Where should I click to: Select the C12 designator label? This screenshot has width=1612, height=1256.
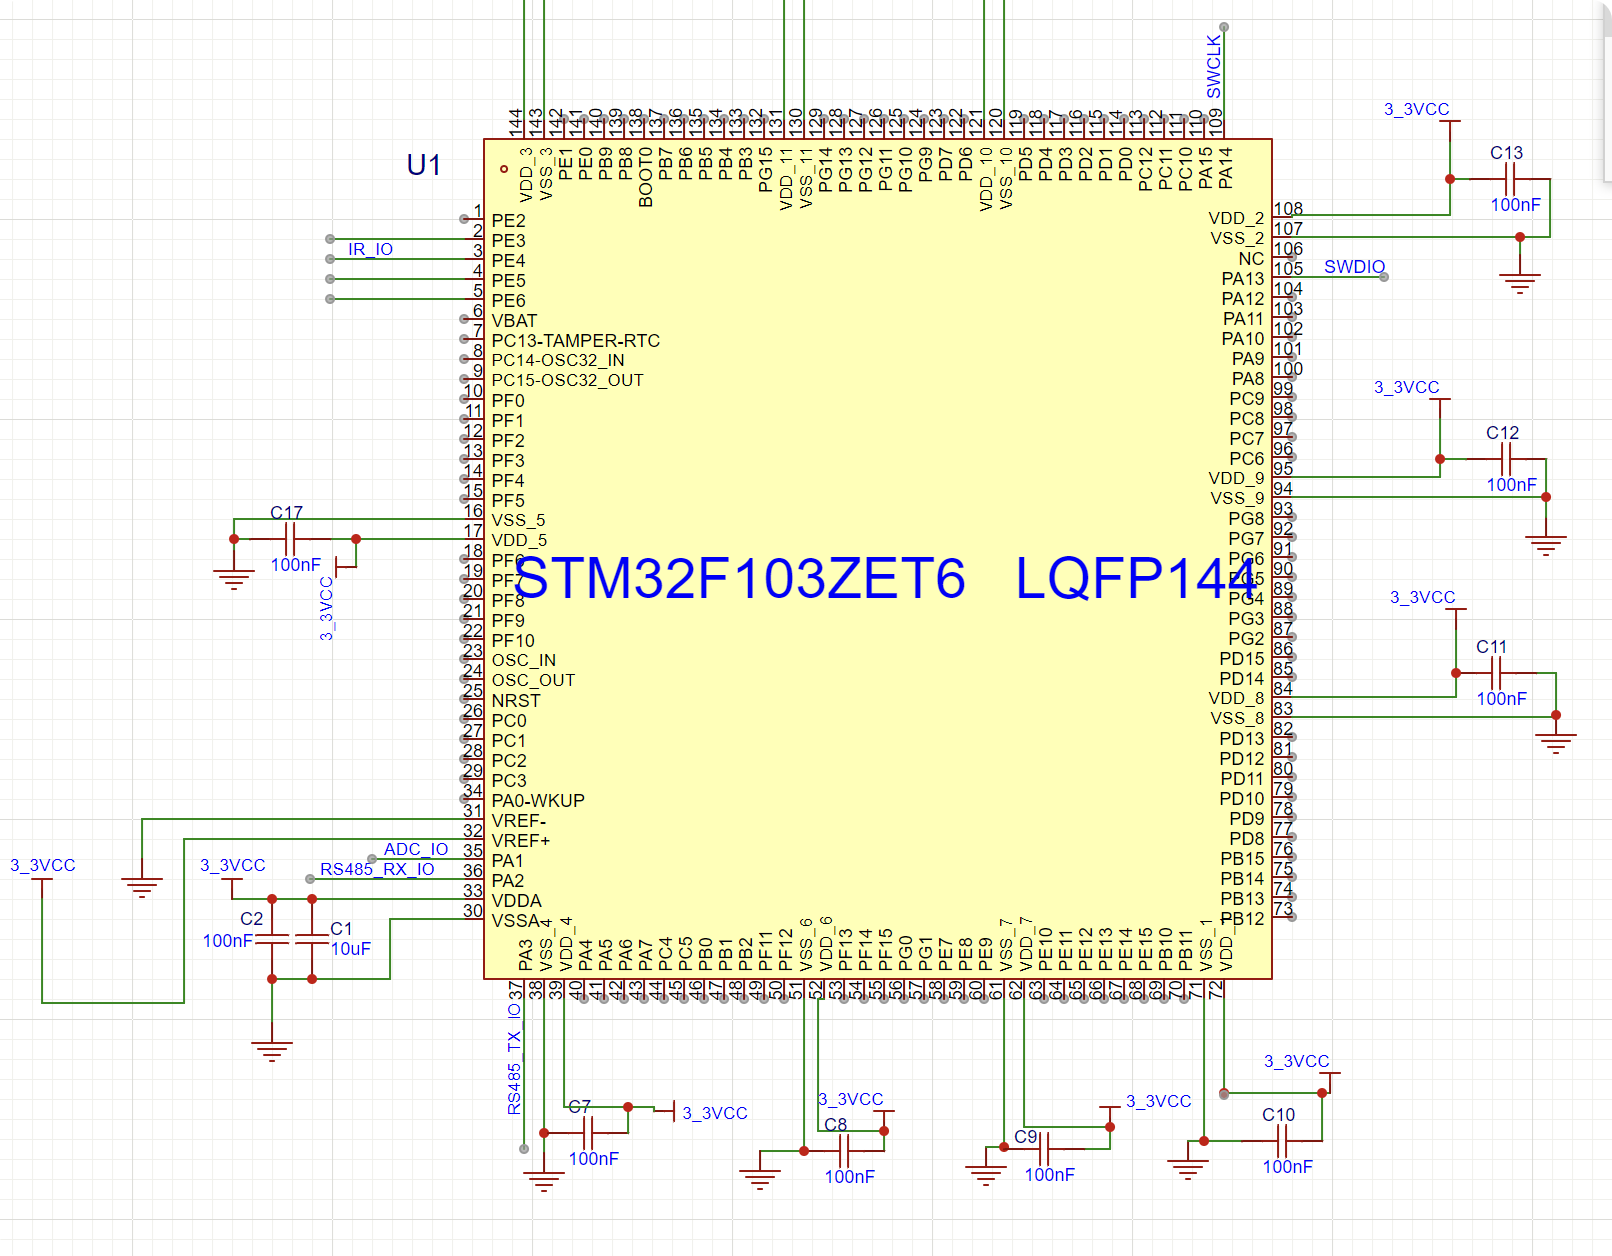click(1502, 433)
